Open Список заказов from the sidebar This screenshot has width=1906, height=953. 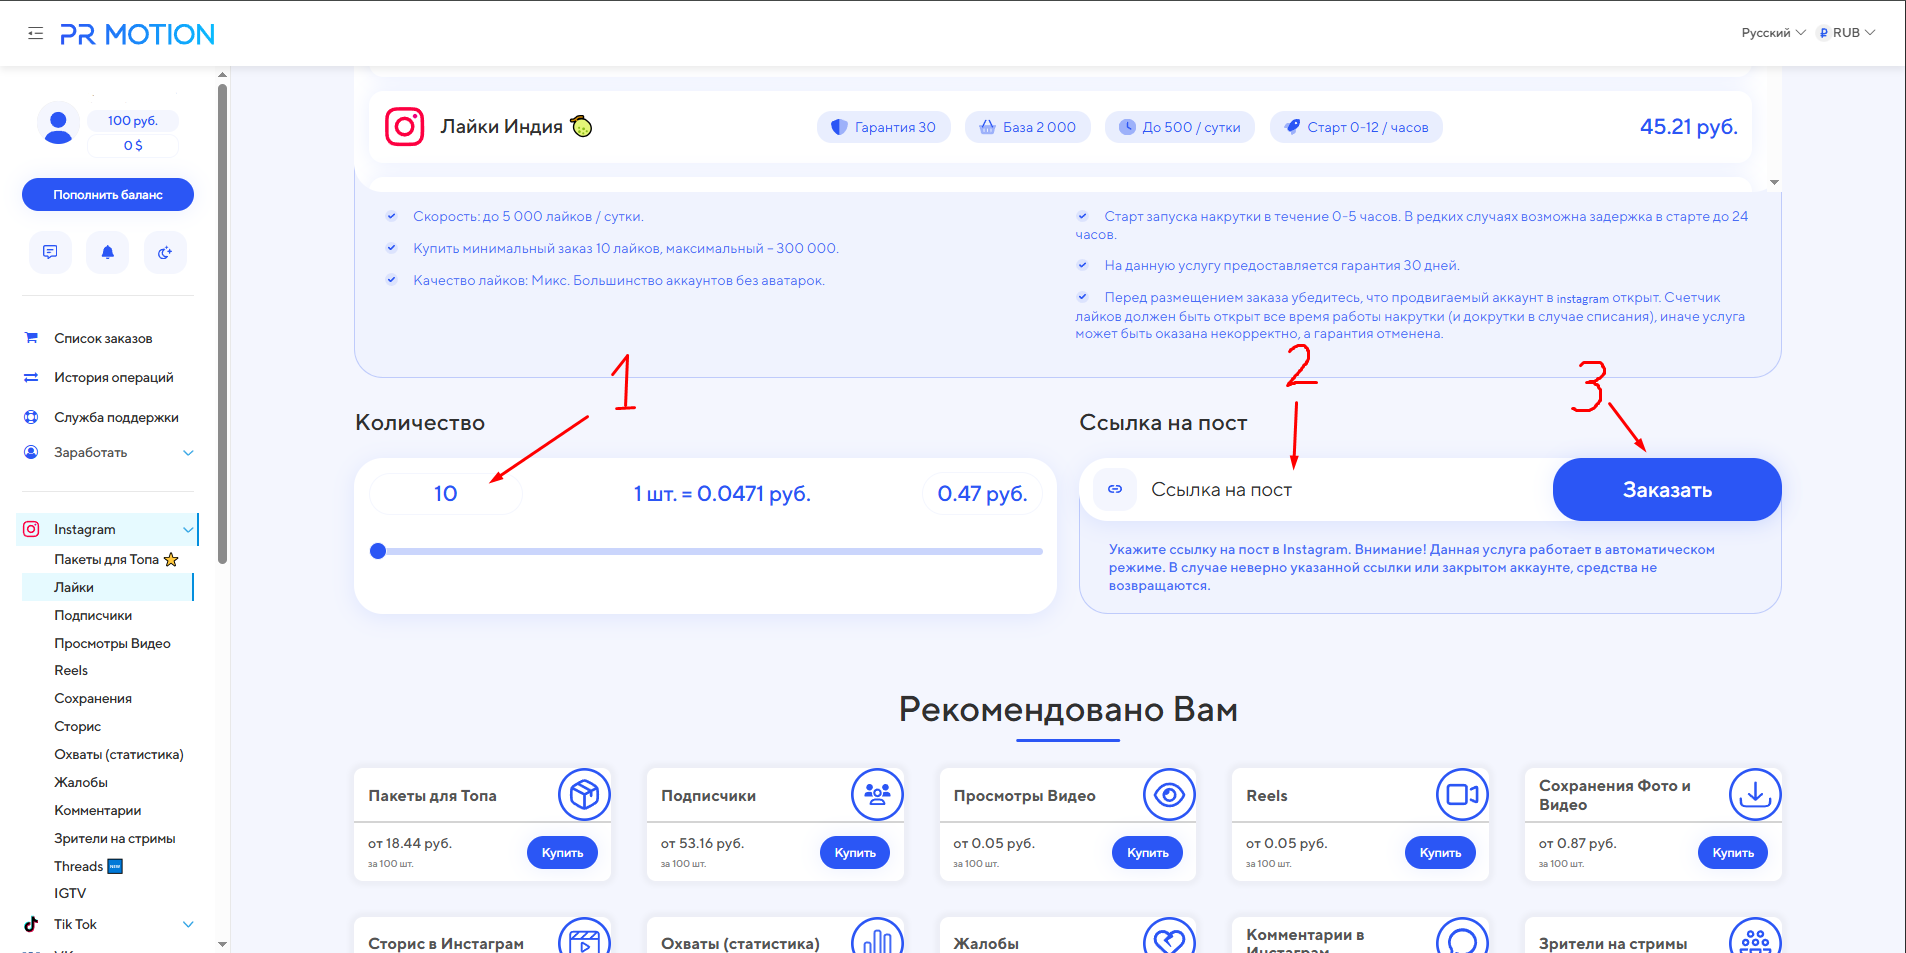[103, 339]
